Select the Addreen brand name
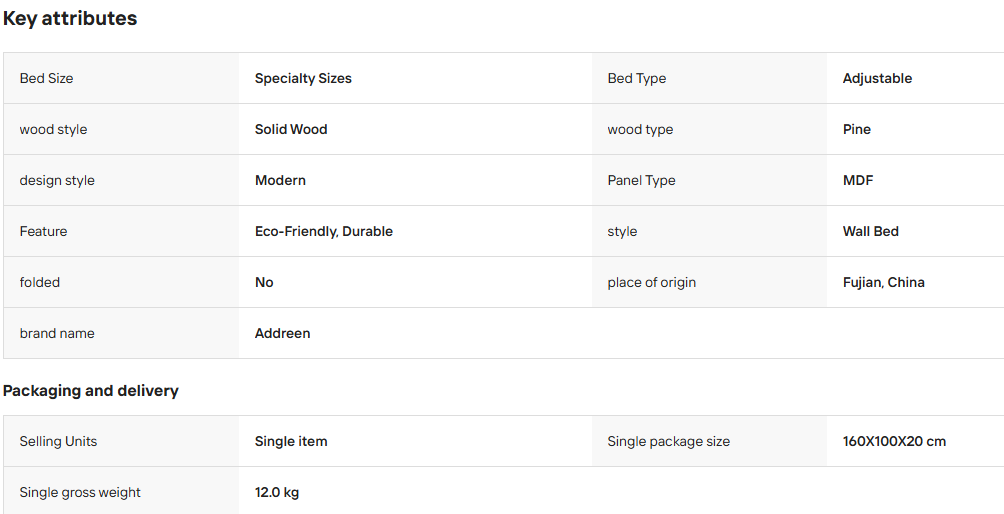The height and width of the screenshot is (514, 1004). pyautogui.click(x=282, y=333)
